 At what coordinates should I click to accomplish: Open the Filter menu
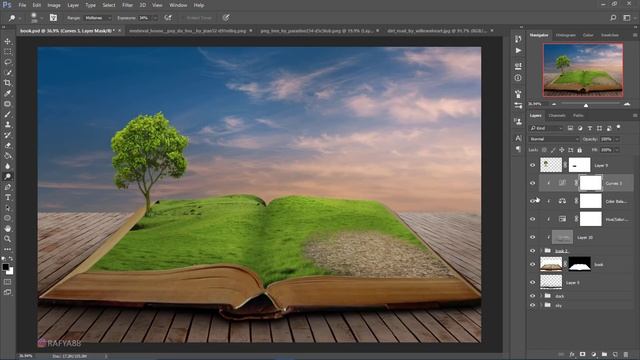[x=127, y=5]
